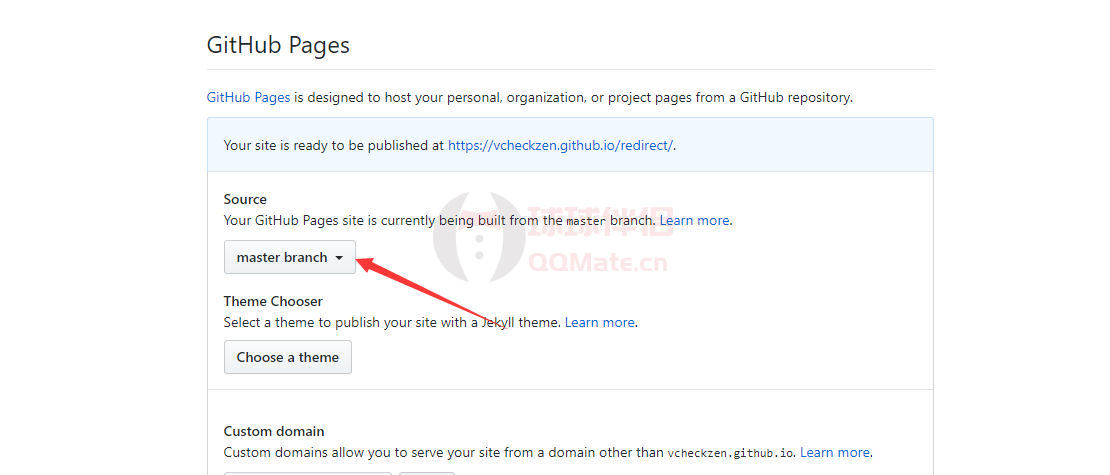Click the vcheckzen.github.io monospace domain text
Screen dimensions: 1110x475
coord(731,453)
